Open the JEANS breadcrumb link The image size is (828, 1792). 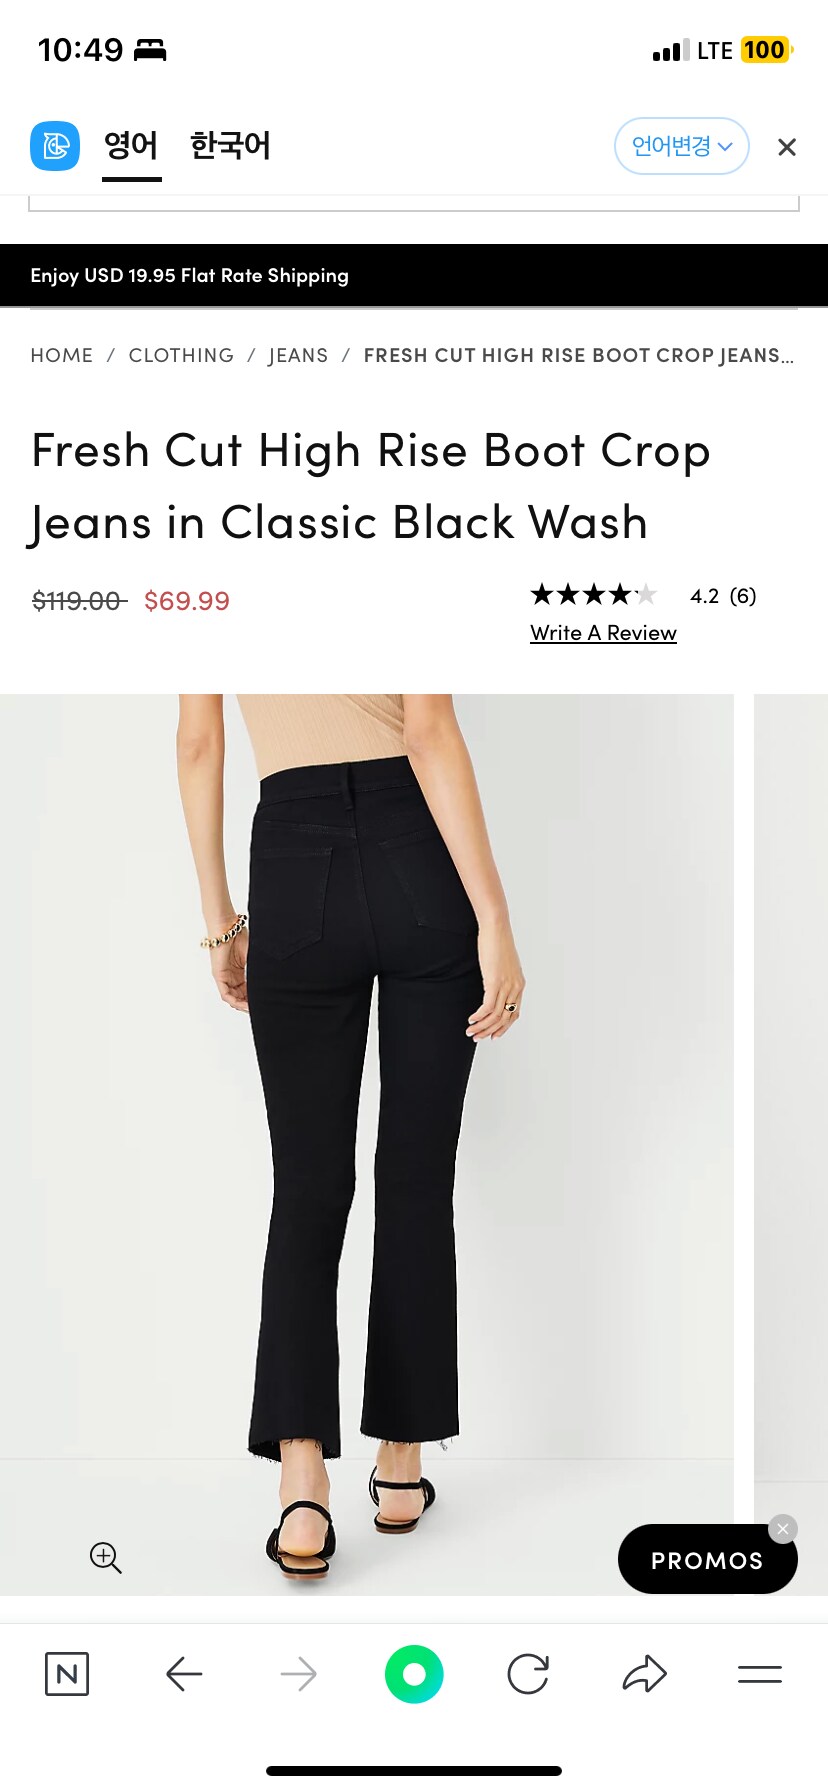[x=298, y=356]
